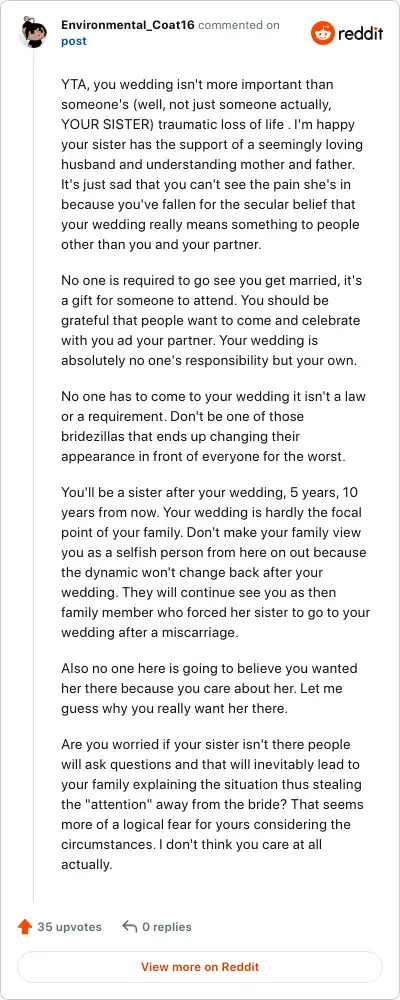The image size is (400, 1000).
Task: Click the vertical comment thread line
Action: 33,478
